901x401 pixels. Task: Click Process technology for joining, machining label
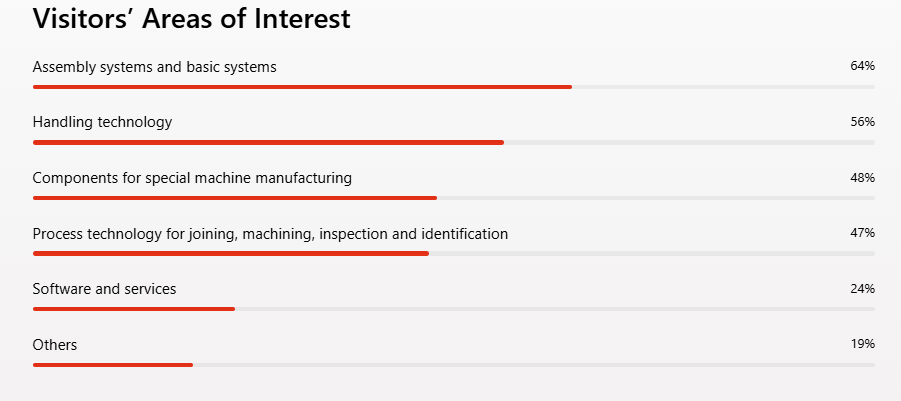pyautogui.click(x=270, y=234)
